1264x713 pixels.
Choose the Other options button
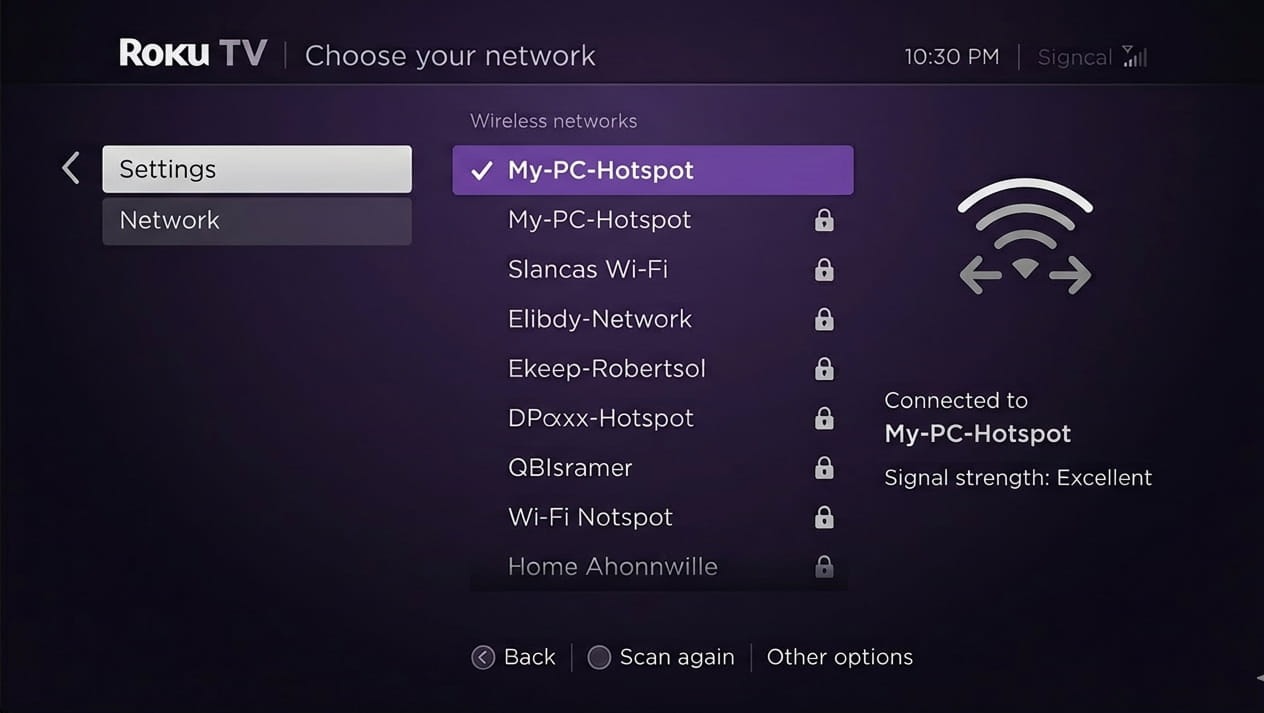tap(839, 657)
